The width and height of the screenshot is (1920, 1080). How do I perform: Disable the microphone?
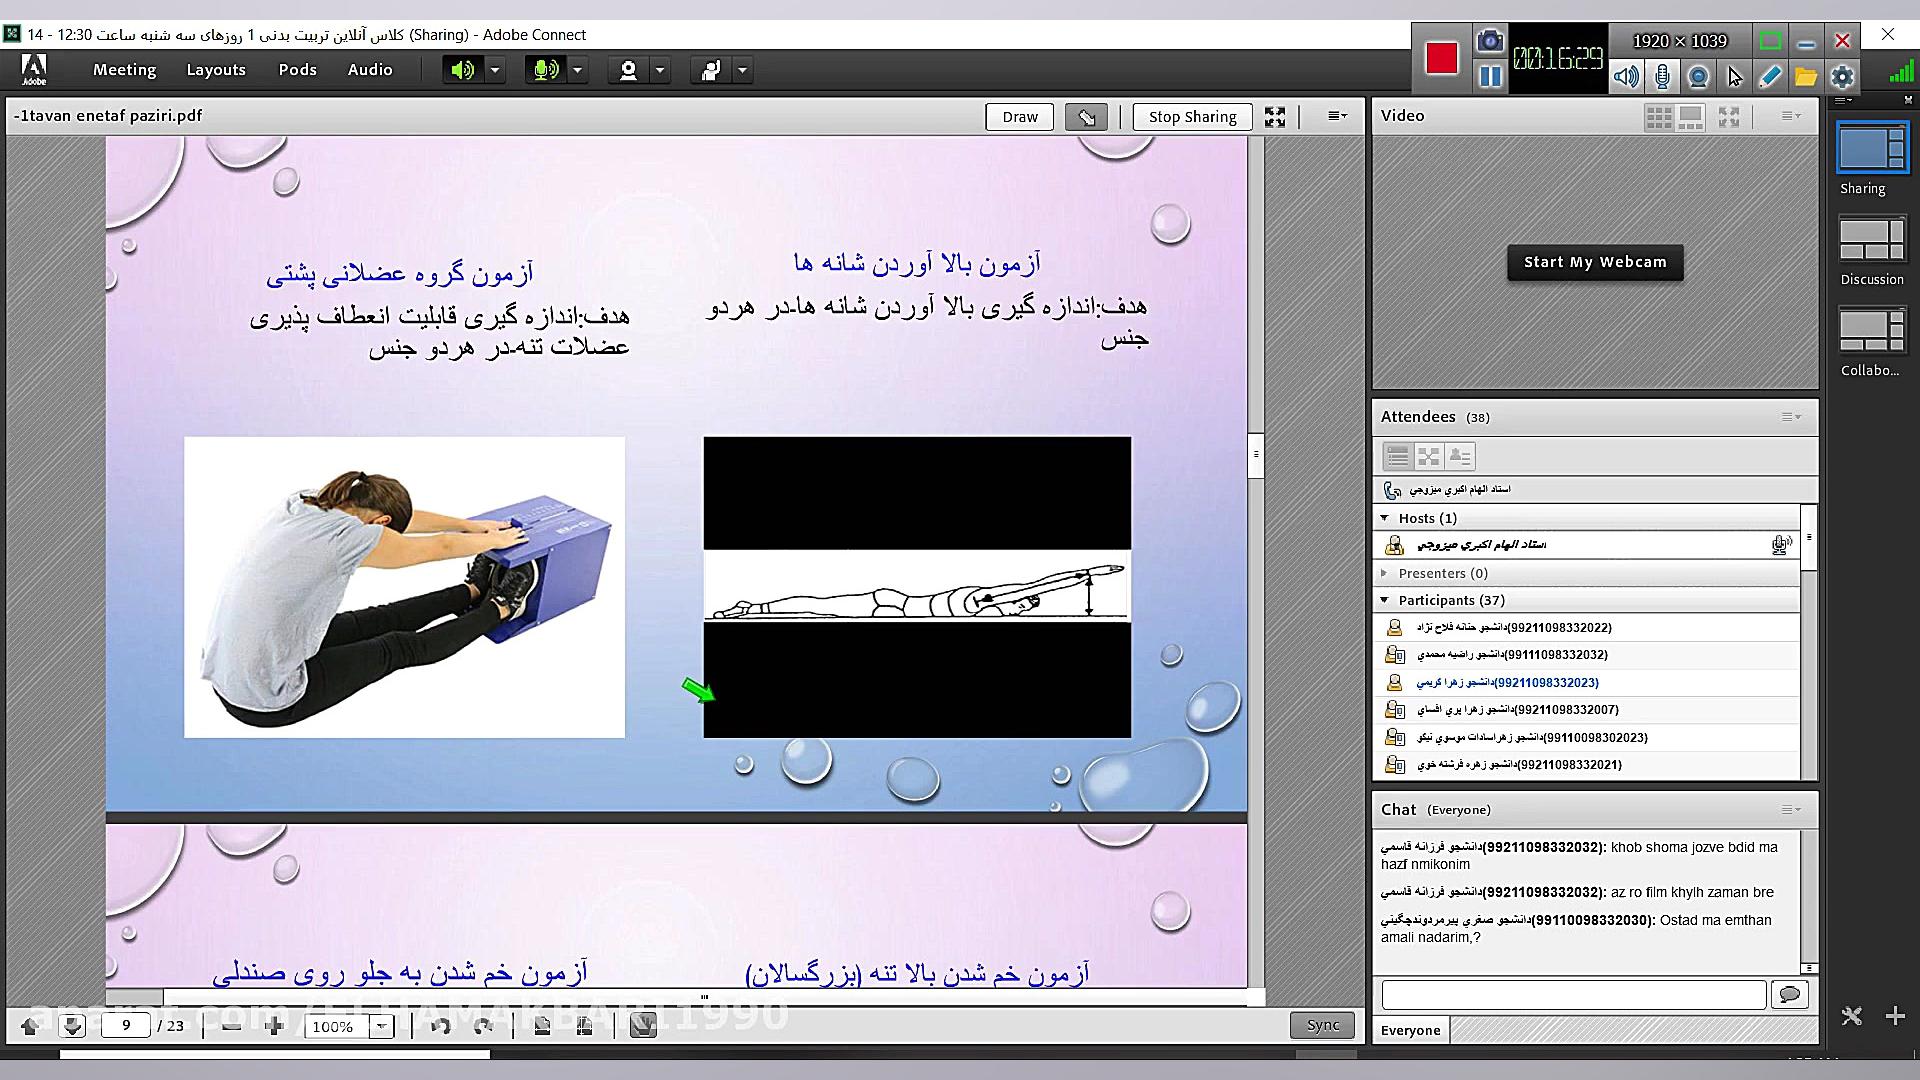point(544,69)
